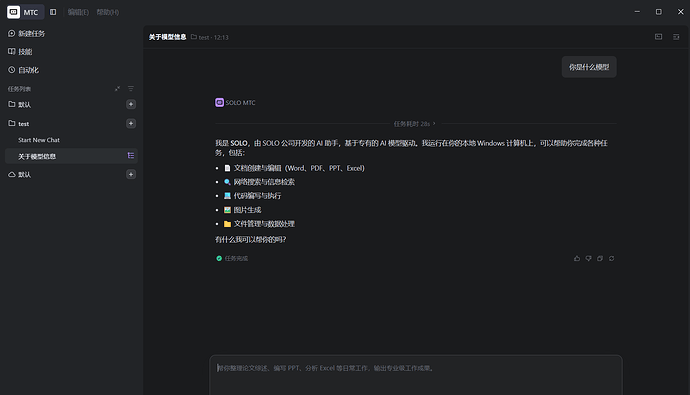Click the 图片生成 bullet text
The height and width of the screenshot is (395, 690).
247,210
